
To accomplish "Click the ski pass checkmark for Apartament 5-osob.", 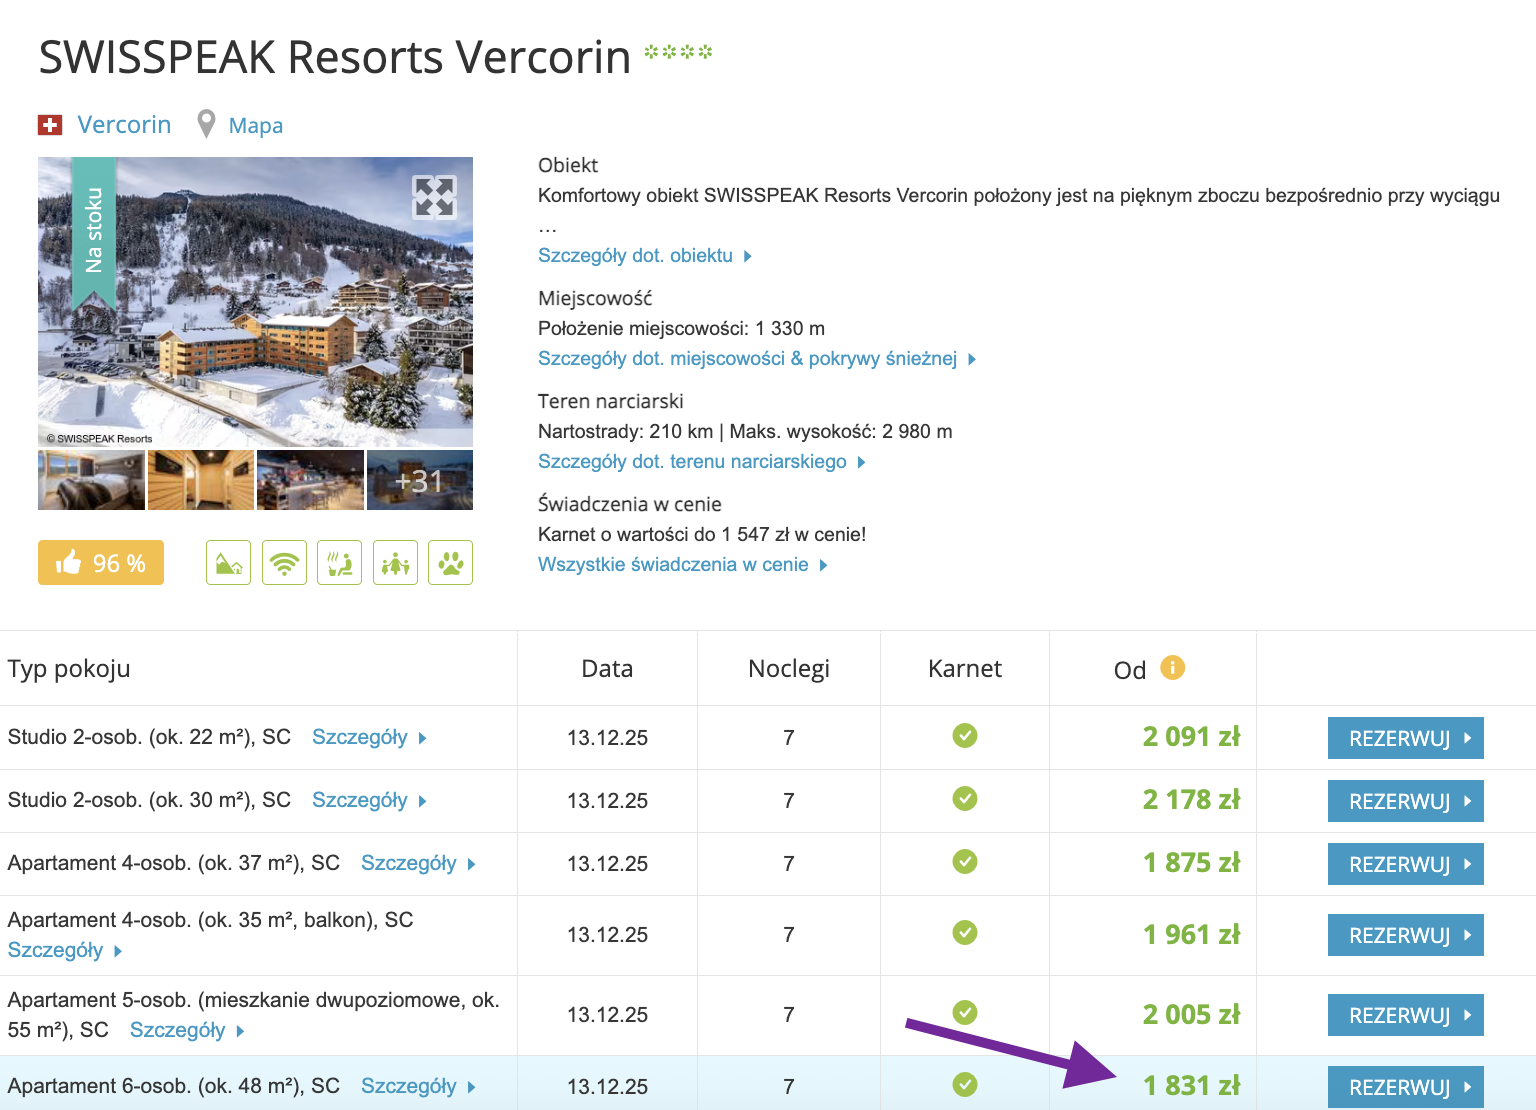I will 965,1013.
